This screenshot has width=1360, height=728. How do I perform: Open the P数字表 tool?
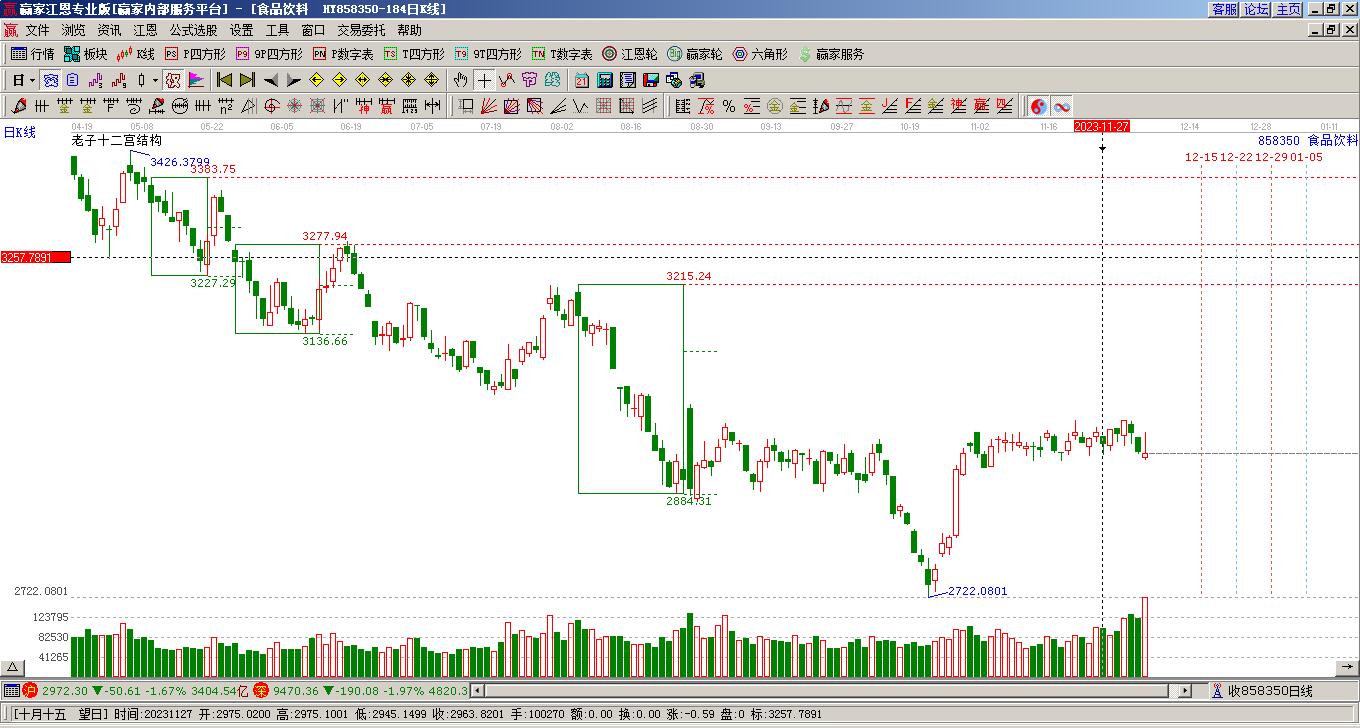click(343, 54)
